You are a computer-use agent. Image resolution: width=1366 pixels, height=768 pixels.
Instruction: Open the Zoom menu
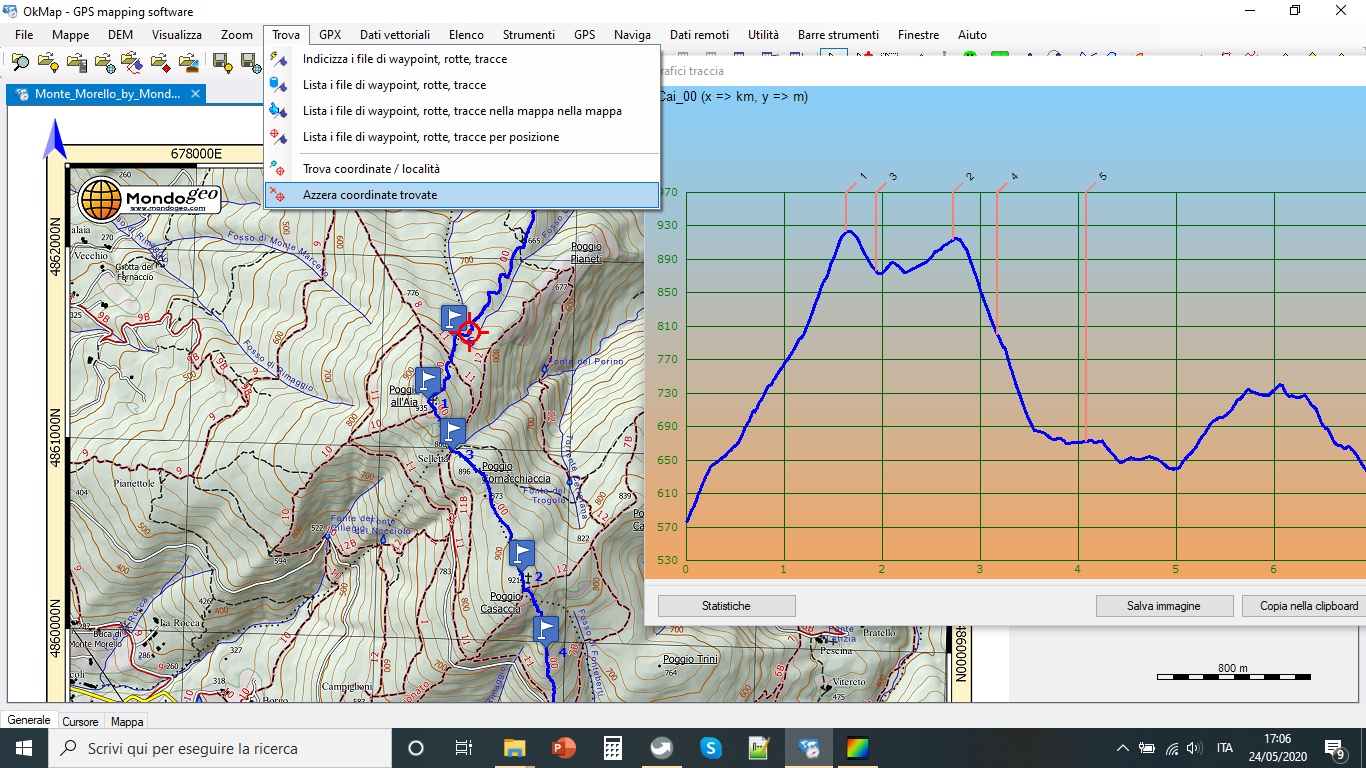click(x=237, y=35)
